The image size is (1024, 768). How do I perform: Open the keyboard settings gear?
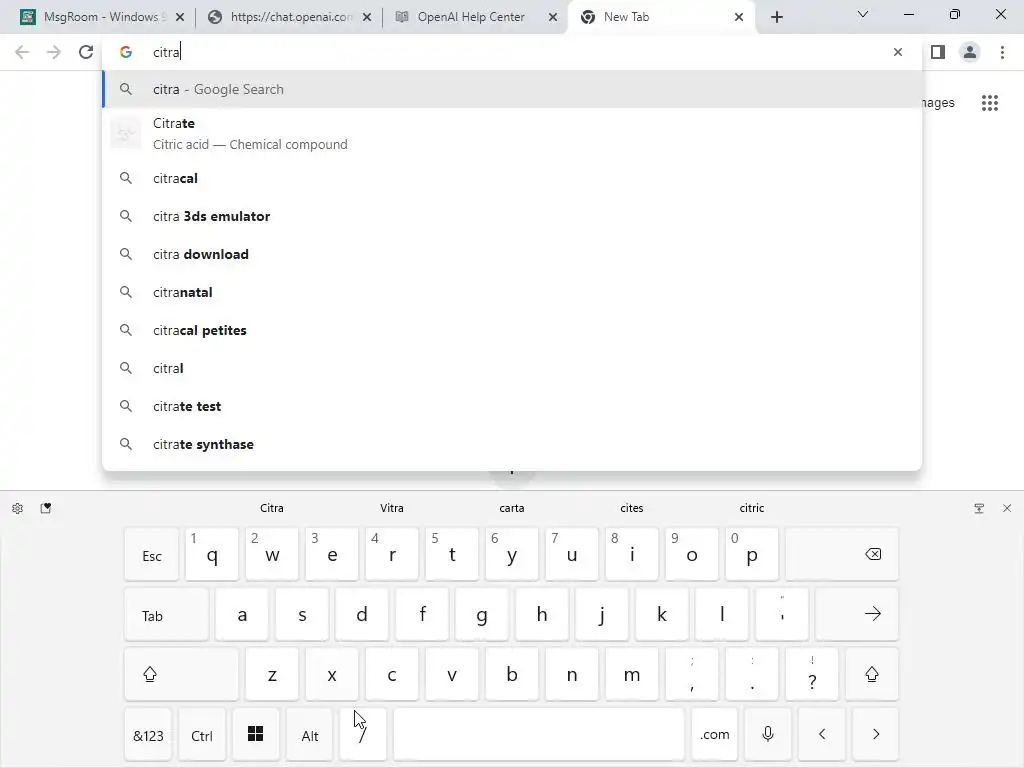[x=18, y=508]
